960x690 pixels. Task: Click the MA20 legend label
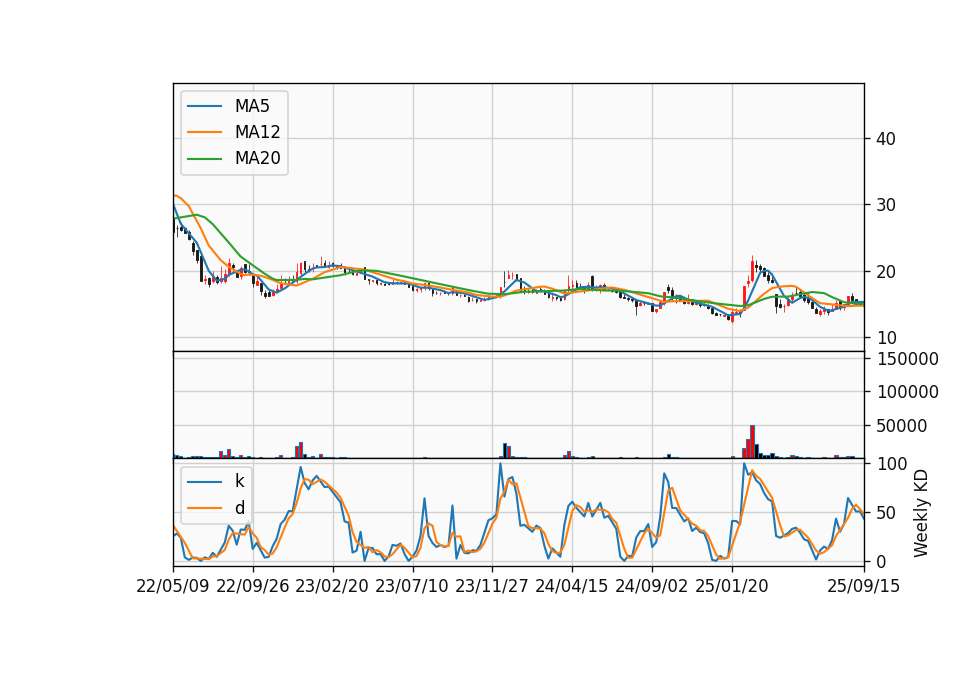(257, 158)
